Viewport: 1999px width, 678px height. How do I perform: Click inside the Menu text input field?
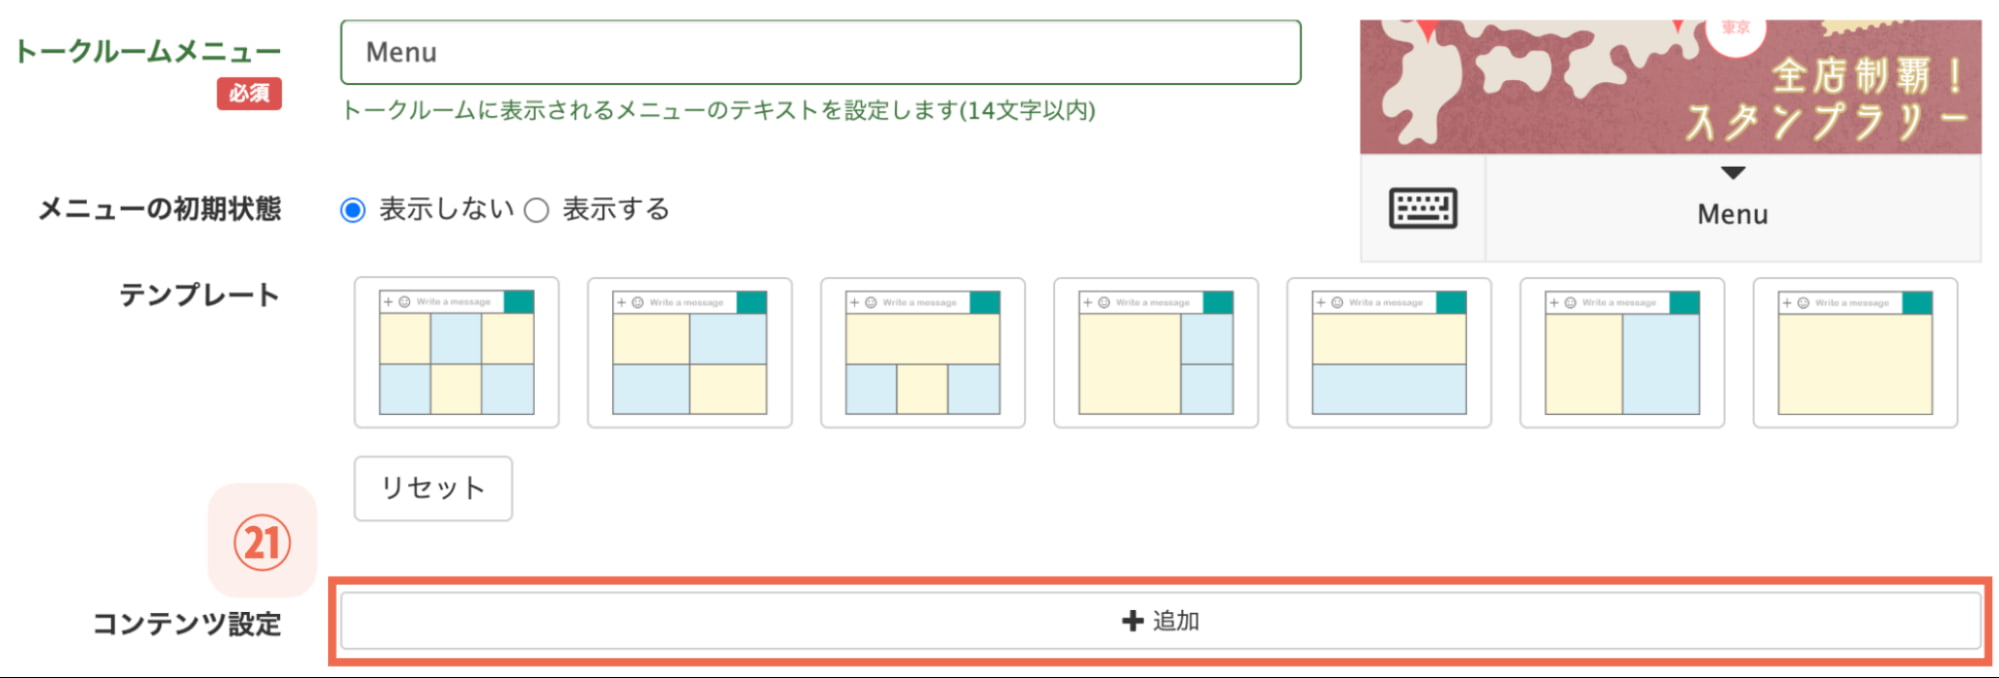(820, 52)
